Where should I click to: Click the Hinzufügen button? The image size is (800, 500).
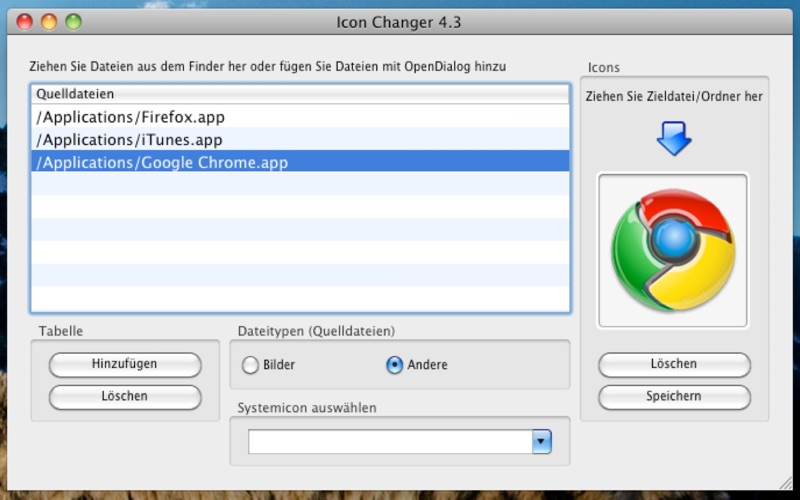(x=125, y=364)
